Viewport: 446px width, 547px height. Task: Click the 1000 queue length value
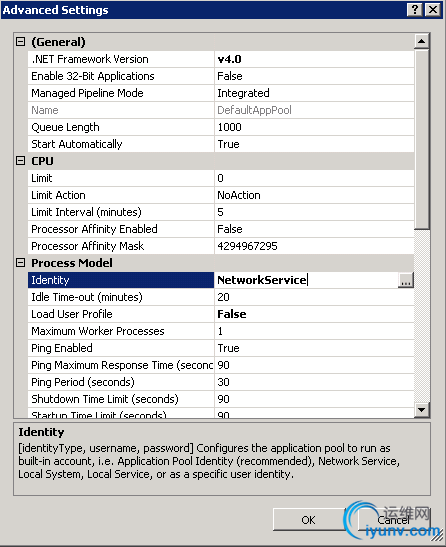tap(229, 127)
